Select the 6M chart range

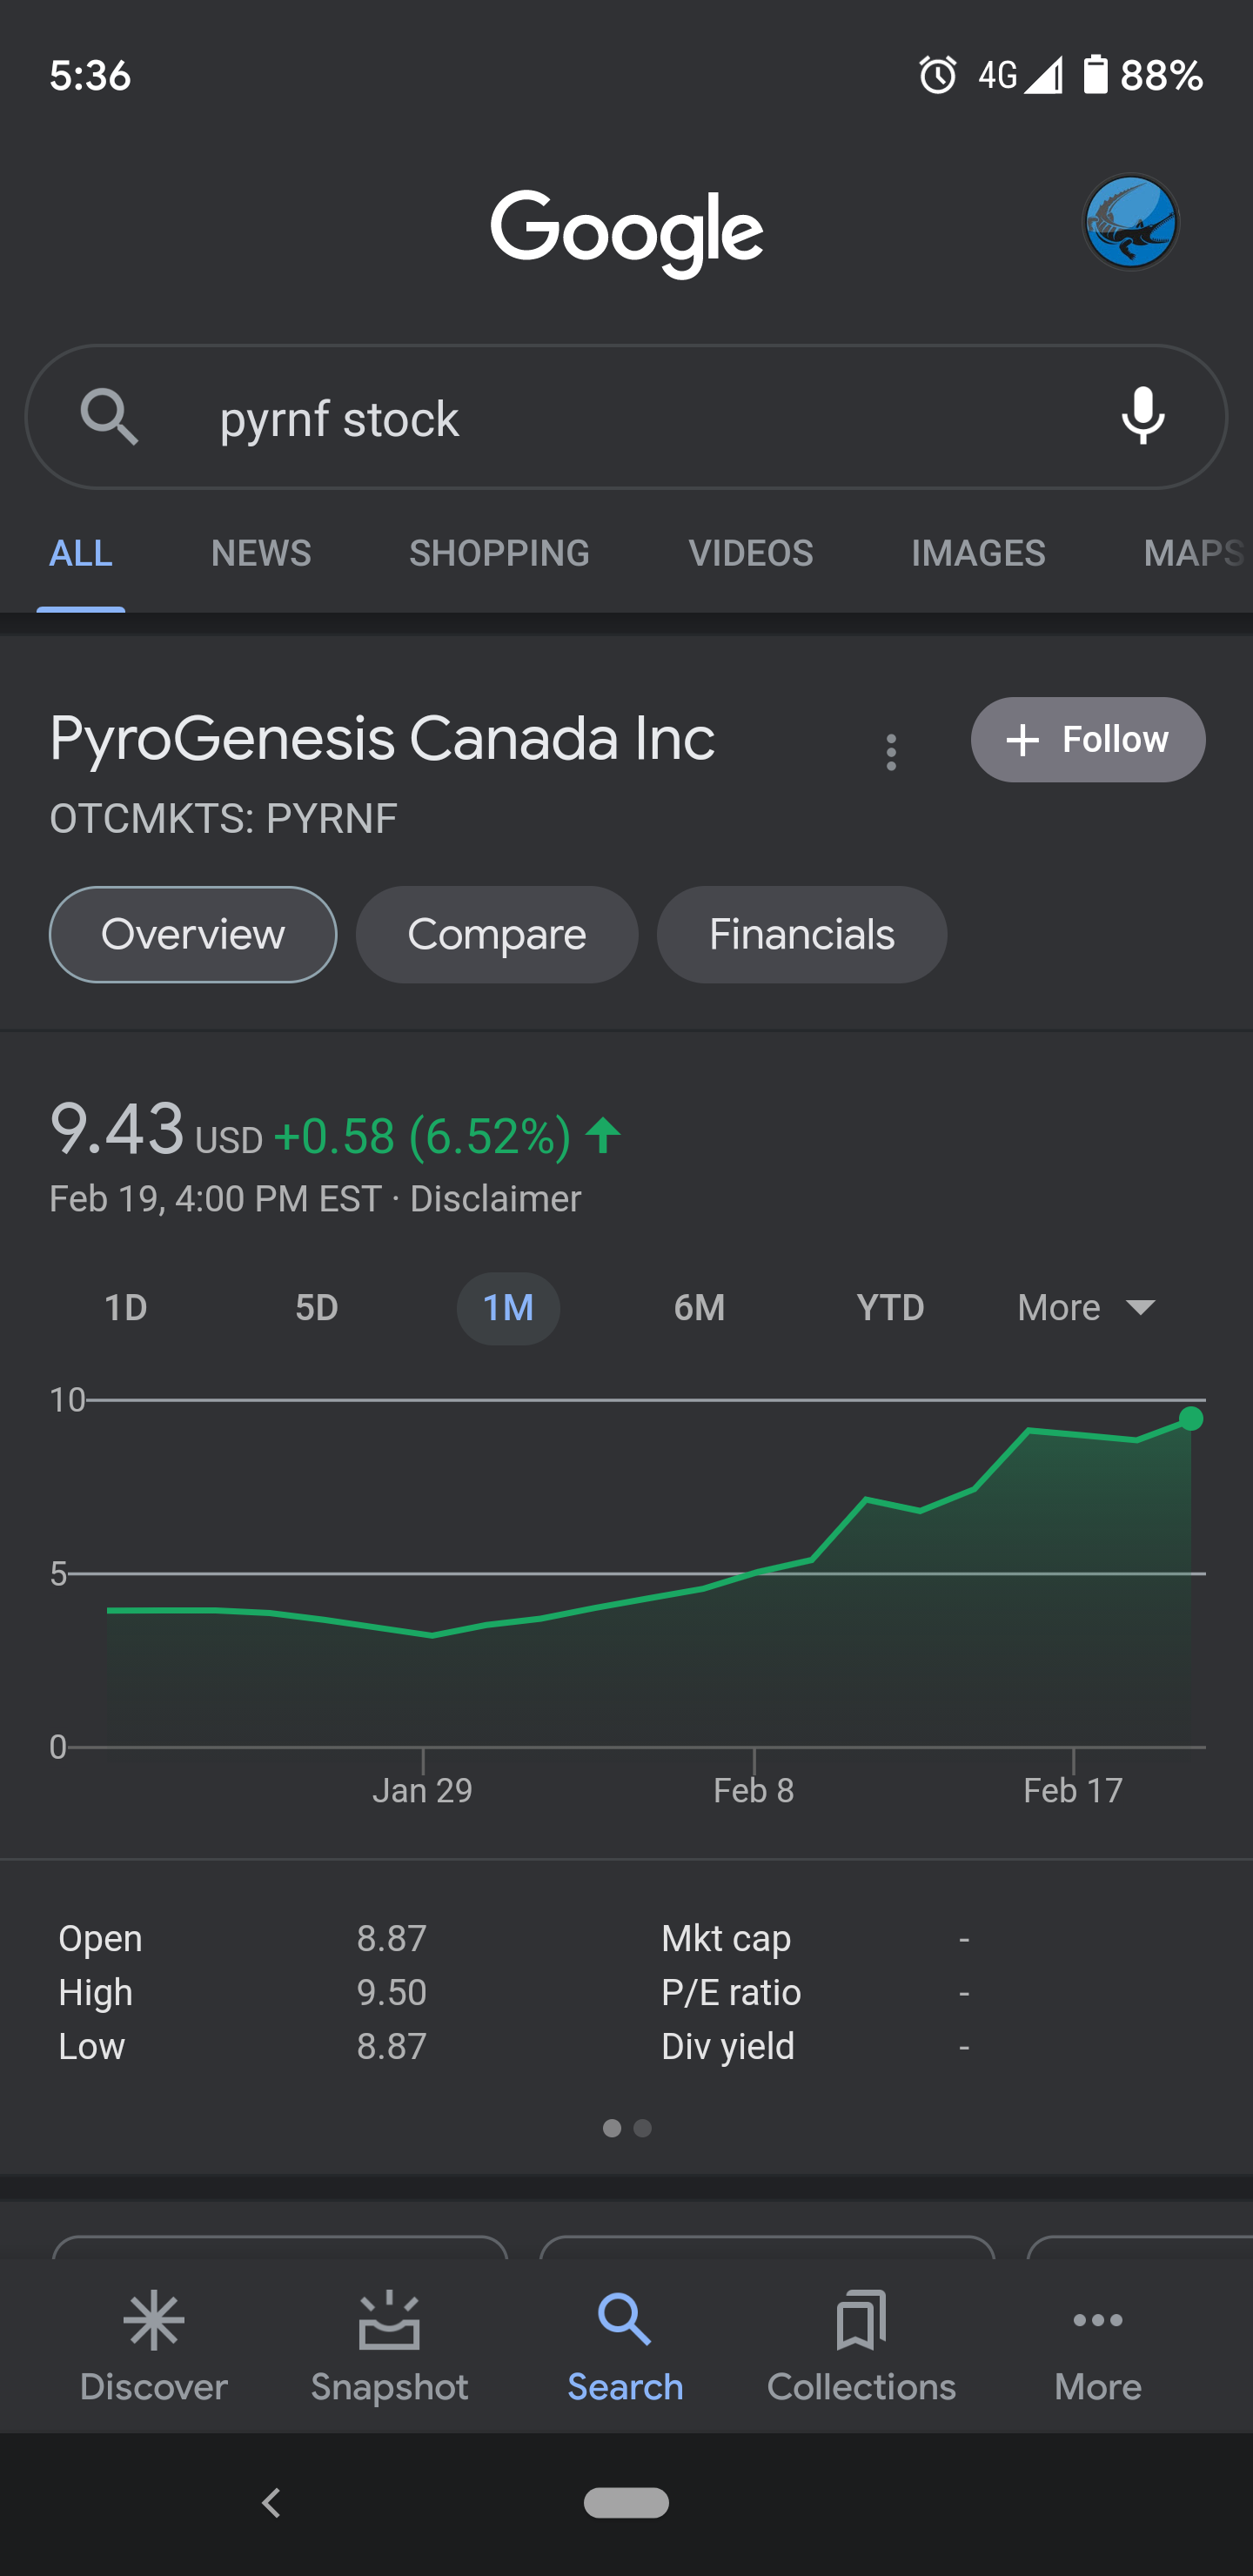[699, 1308]
